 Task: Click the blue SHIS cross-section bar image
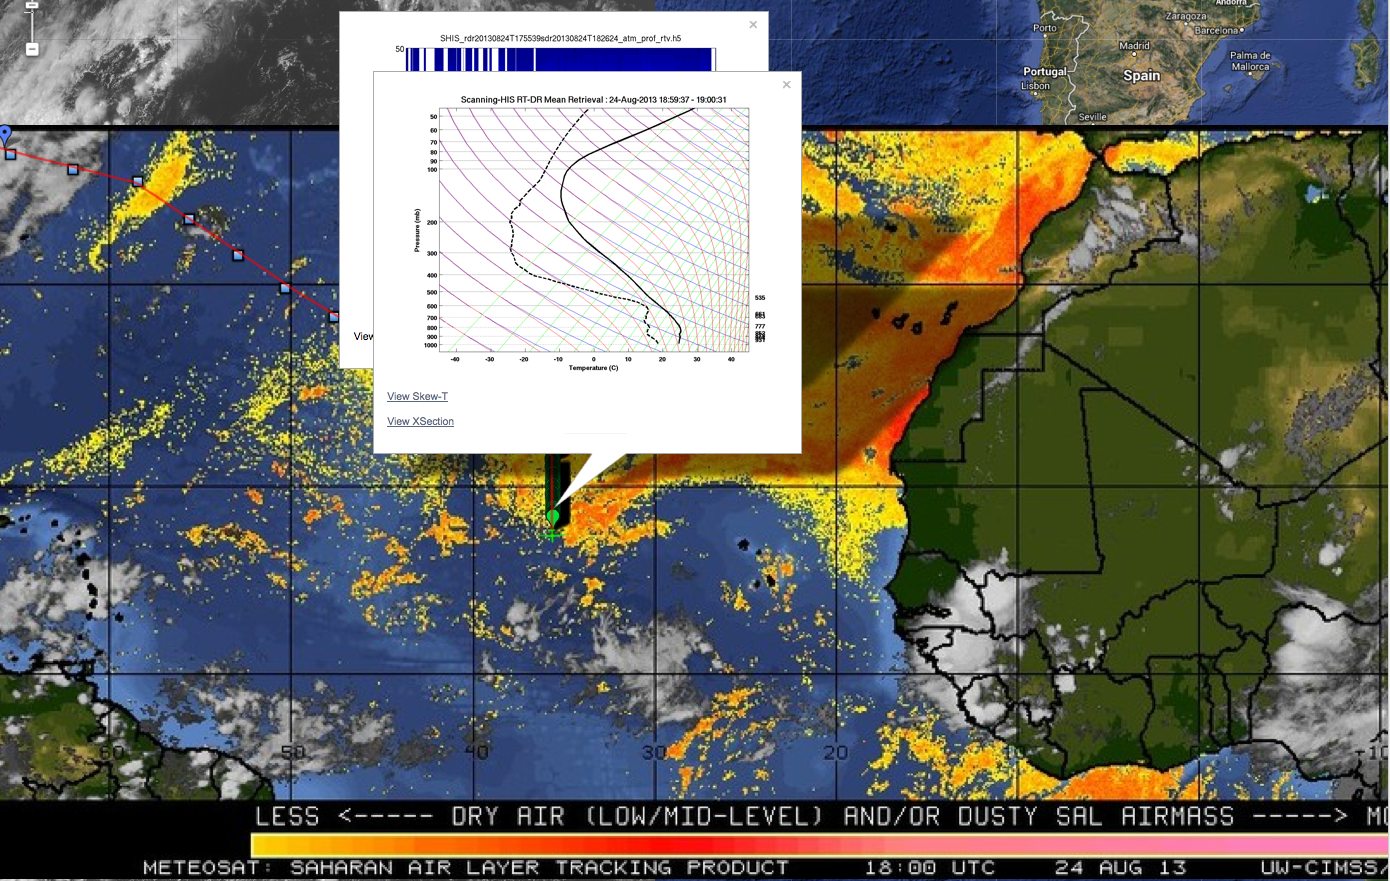(x=560, y=59)
